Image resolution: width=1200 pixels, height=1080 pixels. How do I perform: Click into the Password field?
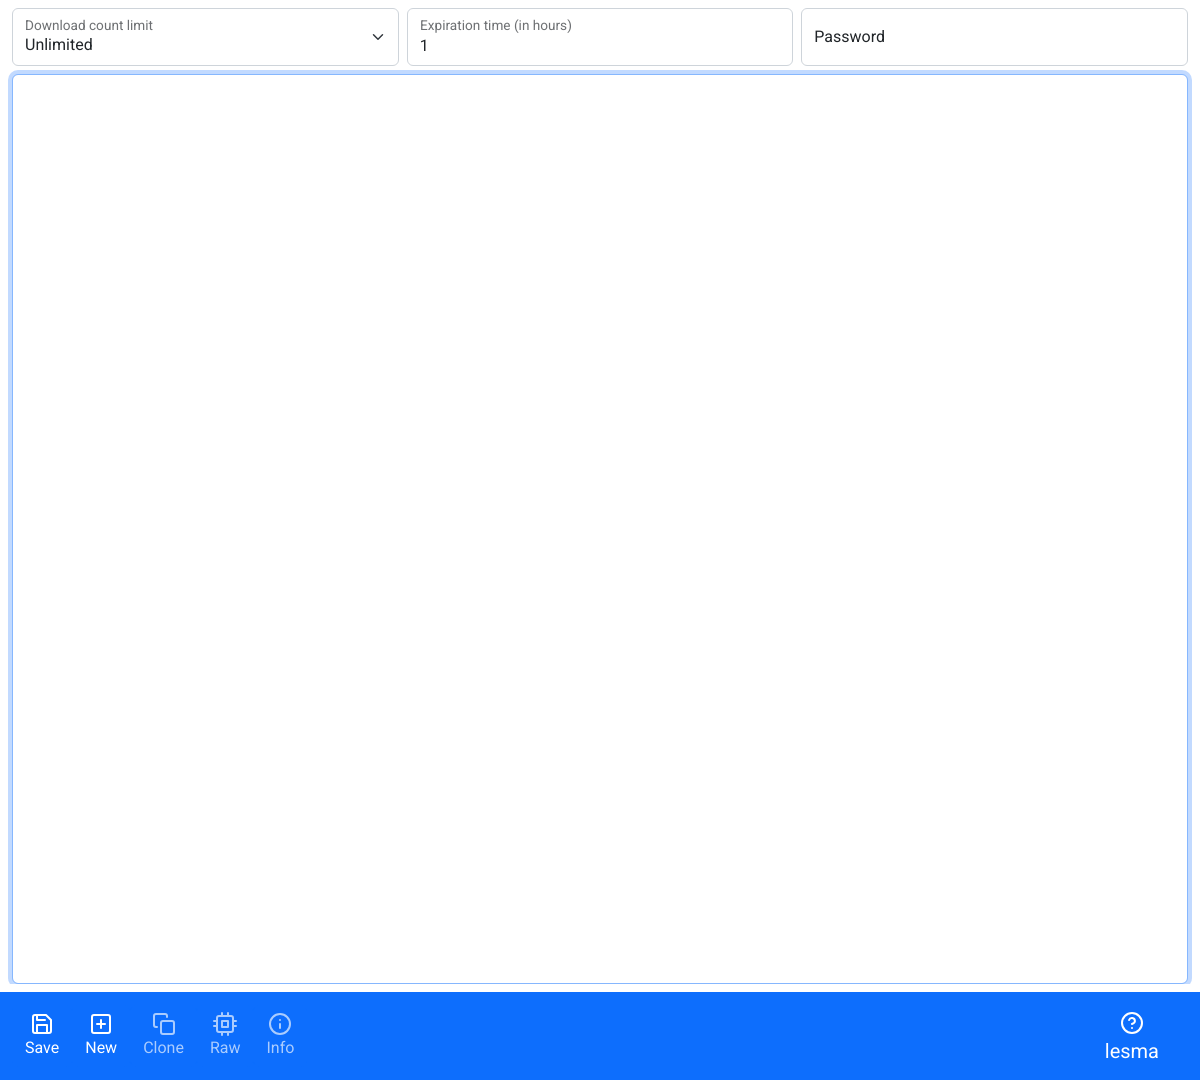point(994,37)
